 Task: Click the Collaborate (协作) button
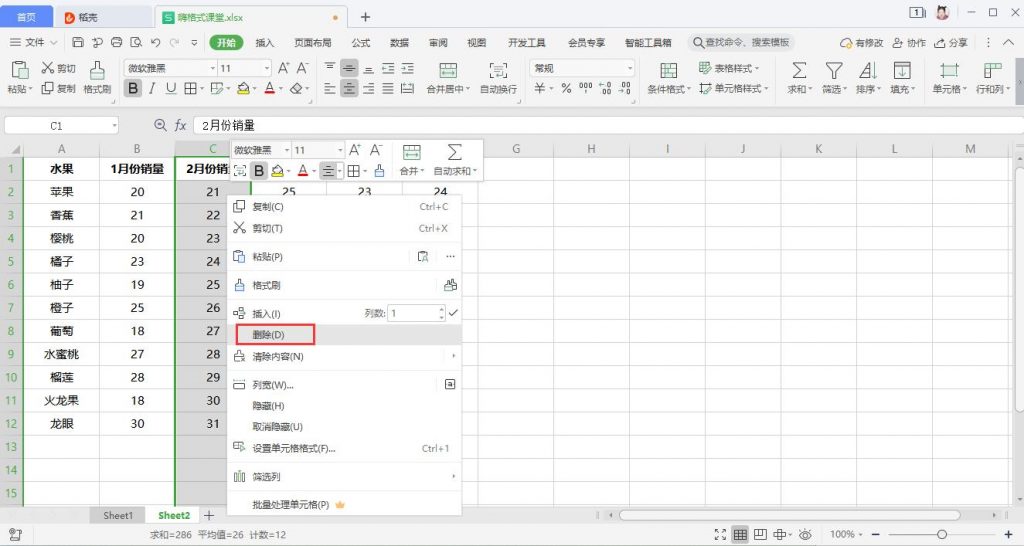pos(909,42)
